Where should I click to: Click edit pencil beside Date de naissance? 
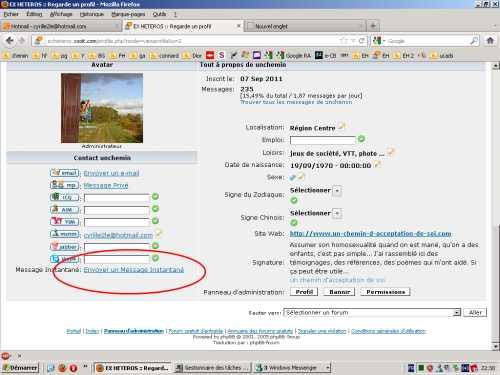coord(377,164)
